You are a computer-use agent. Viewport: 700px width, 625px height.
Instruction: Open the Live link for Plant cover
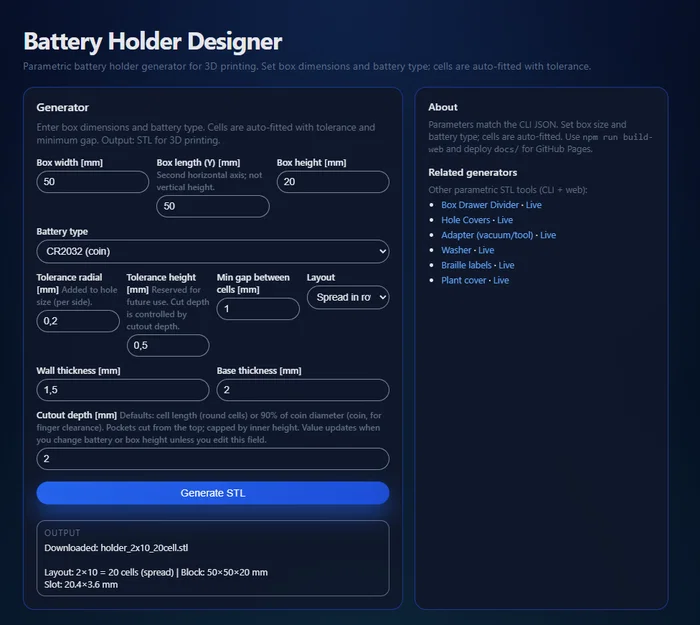tap(501, 280)
